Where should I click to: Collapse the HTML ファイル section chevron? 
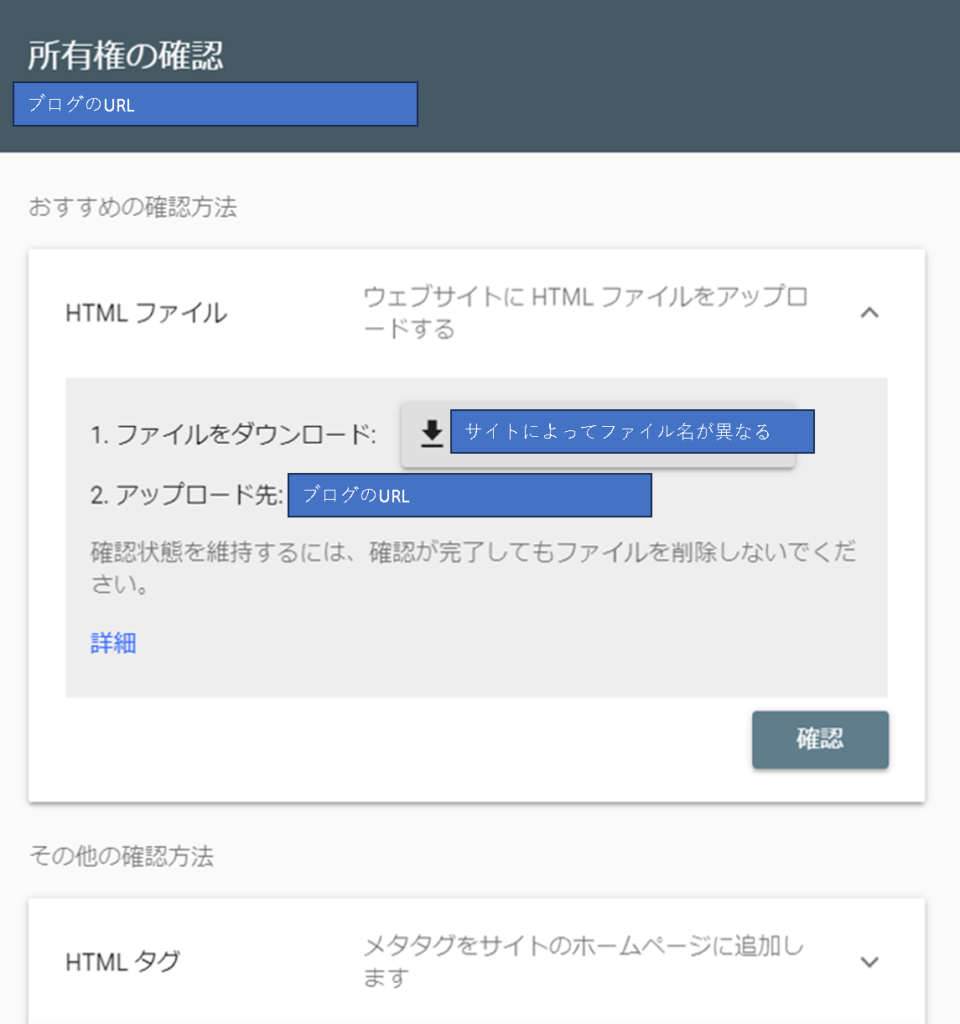[x=869, y=313]
